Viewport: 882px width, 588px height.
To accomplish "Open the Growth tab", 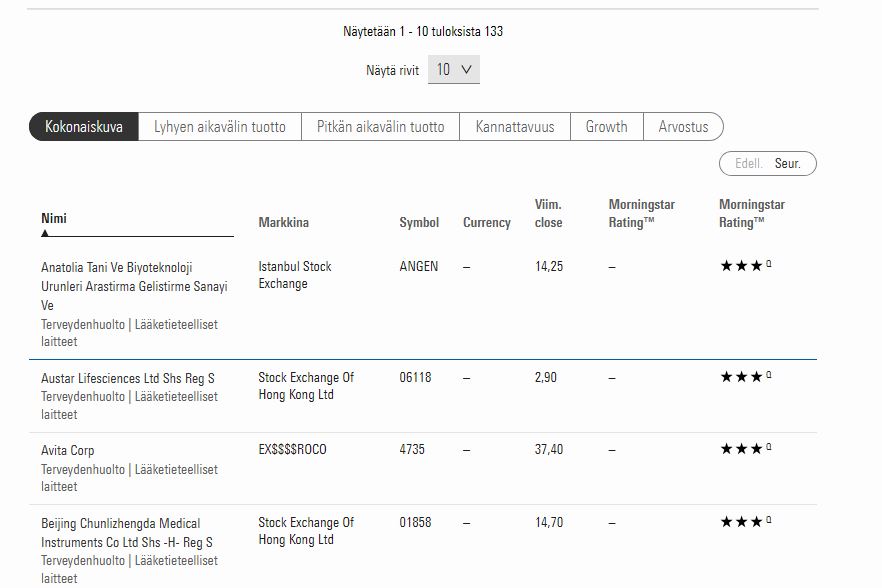I will click(606, 127).
